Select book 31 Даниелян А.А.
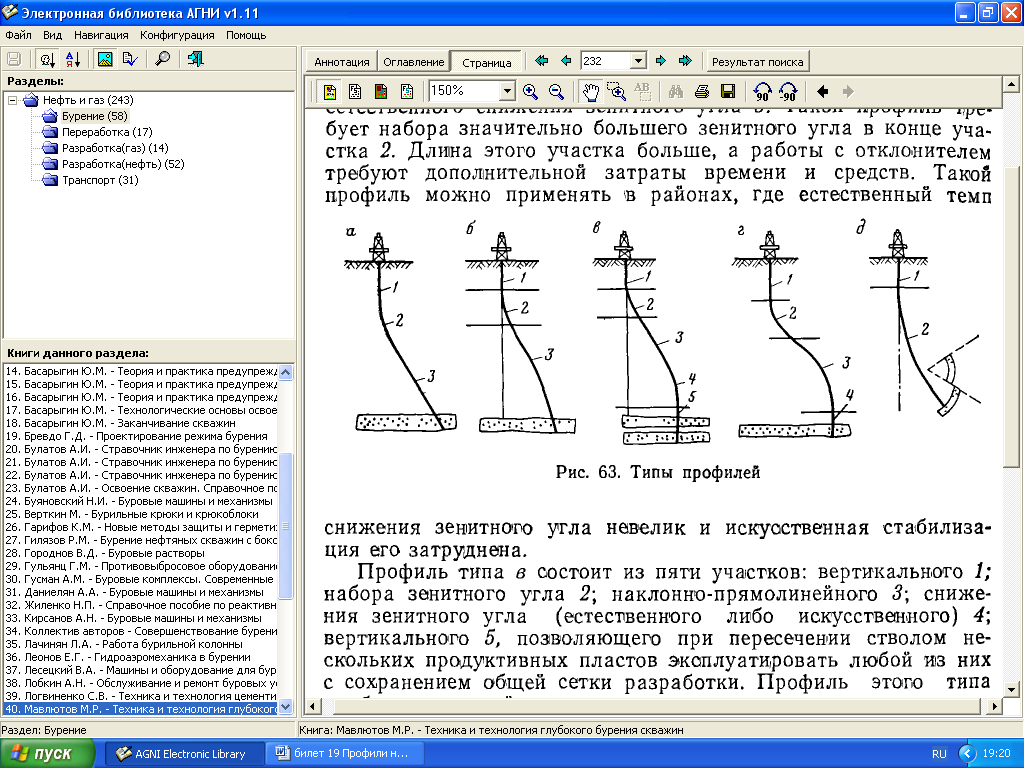This screenshot has height=768, width=1024. pos(141,592)
